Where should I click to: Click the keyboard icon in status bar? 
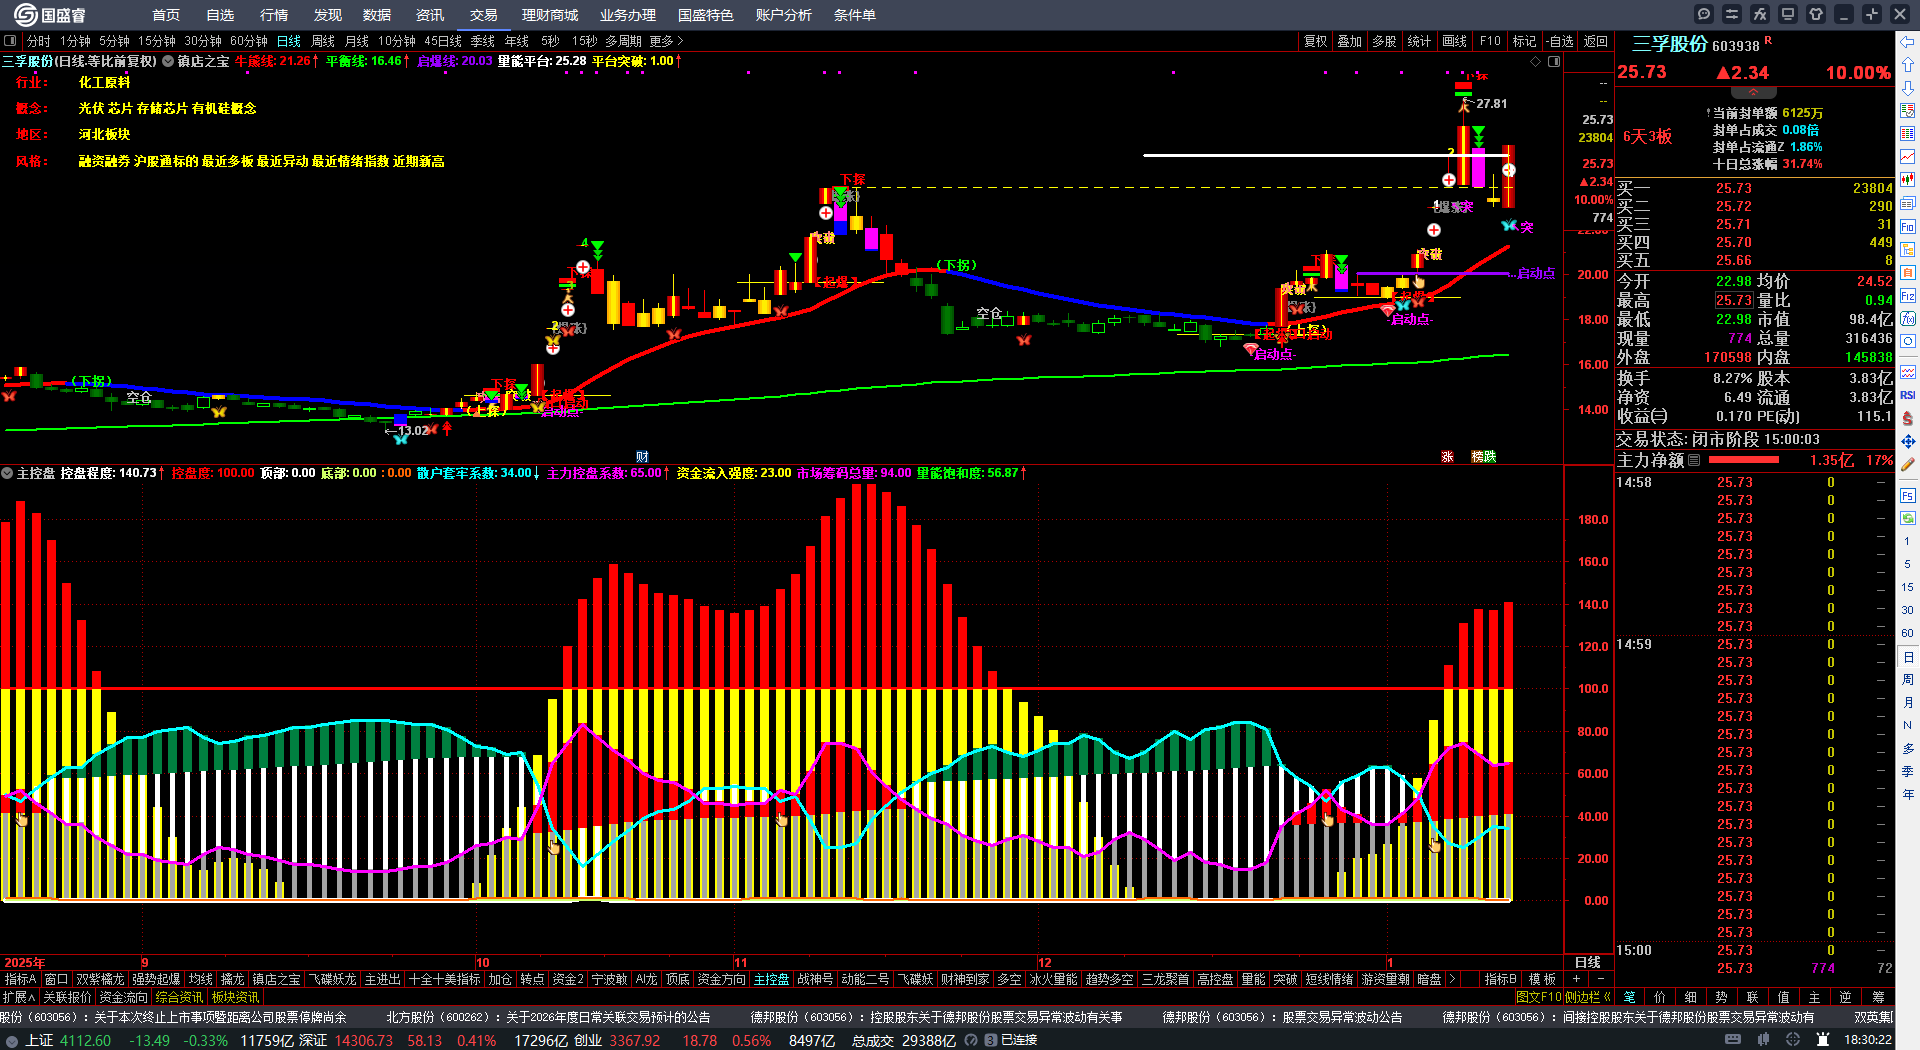pos(1733,1040)
